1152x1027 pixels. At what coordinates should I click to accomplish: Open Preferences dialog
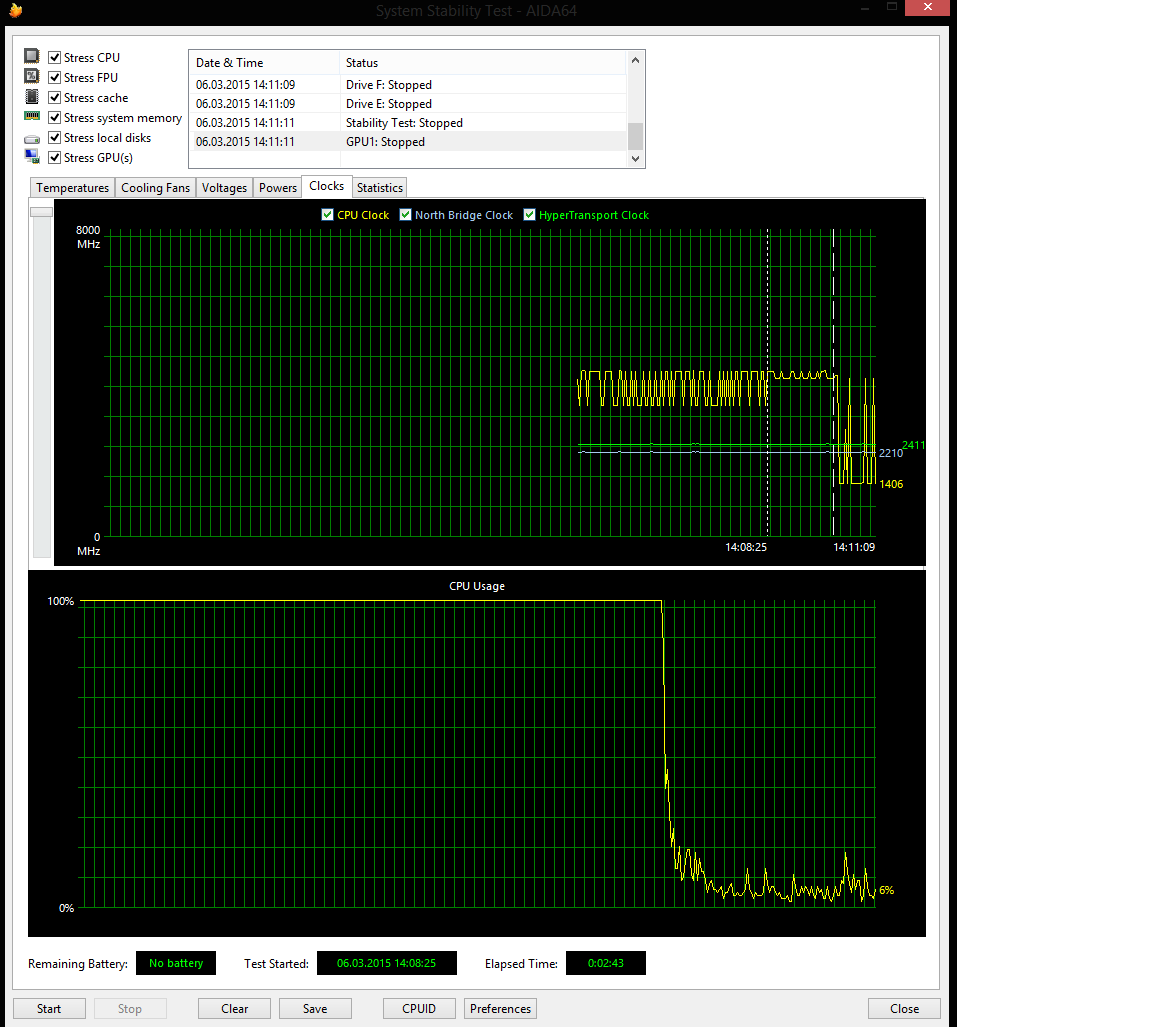pyautogui.click(x=500, y=1009)
